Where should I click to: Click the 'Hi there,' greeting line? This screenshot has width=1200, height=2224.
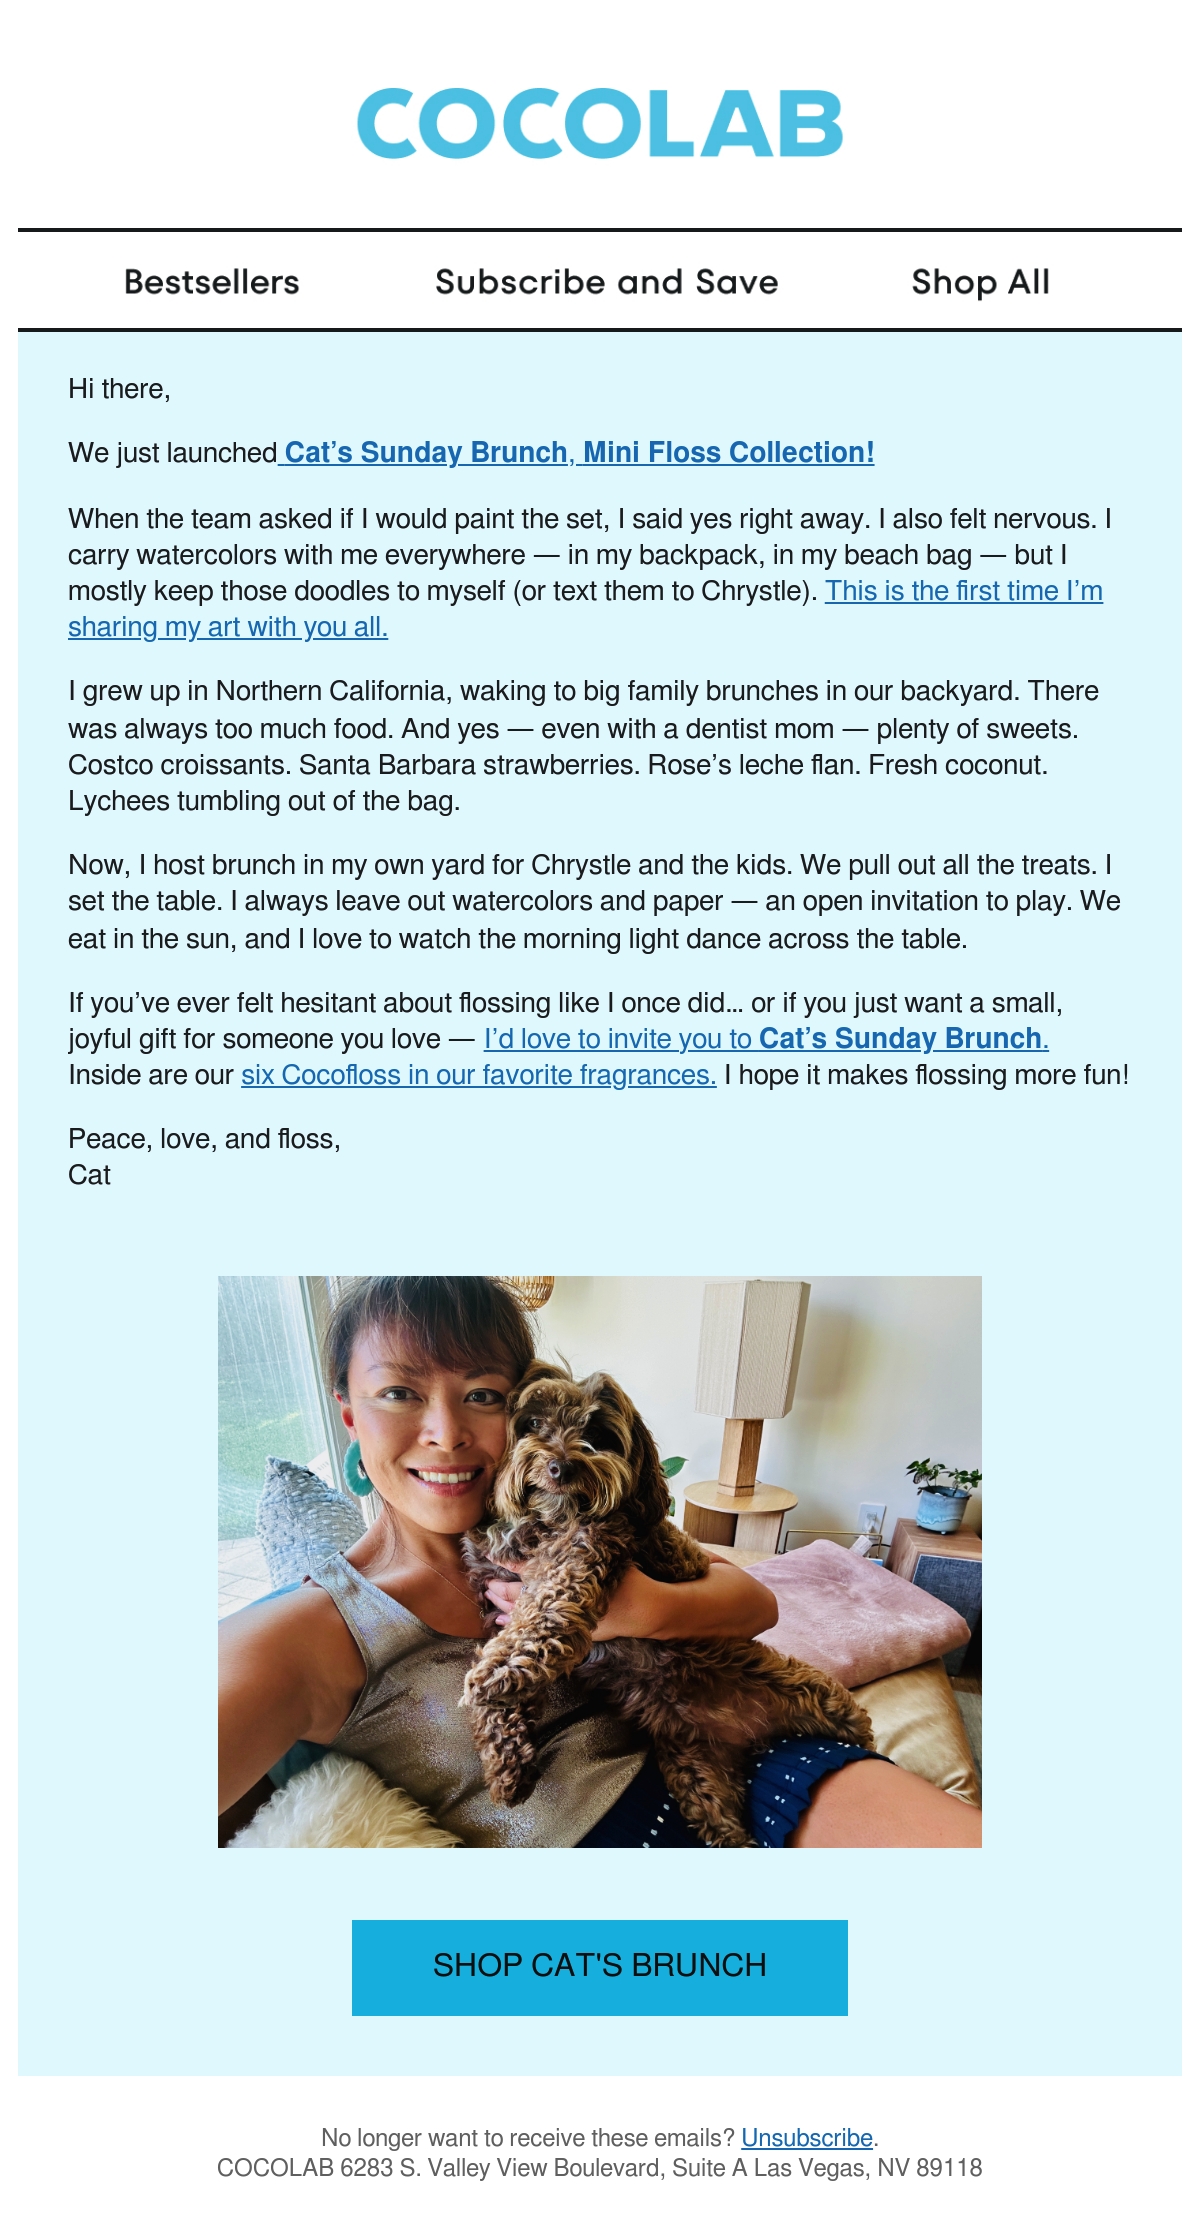pyautogui.click(x=119, y=389)
